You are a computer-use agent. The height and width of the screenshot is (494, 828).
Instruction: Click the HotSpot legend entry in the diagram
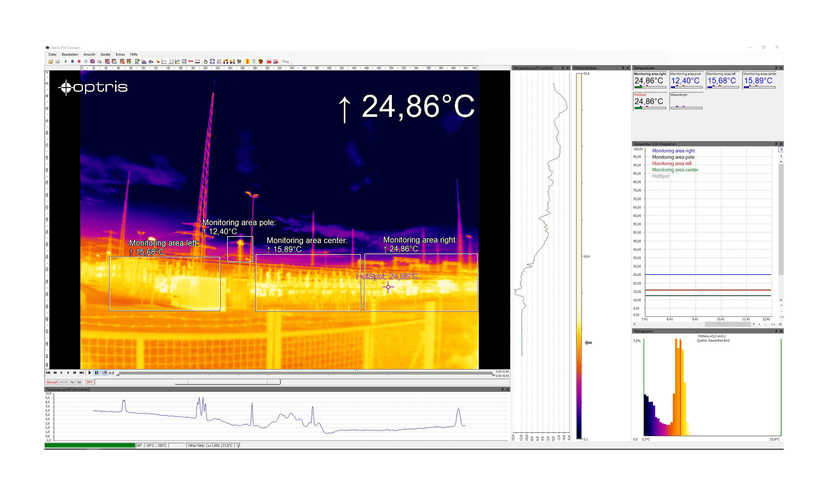(661, 176)
